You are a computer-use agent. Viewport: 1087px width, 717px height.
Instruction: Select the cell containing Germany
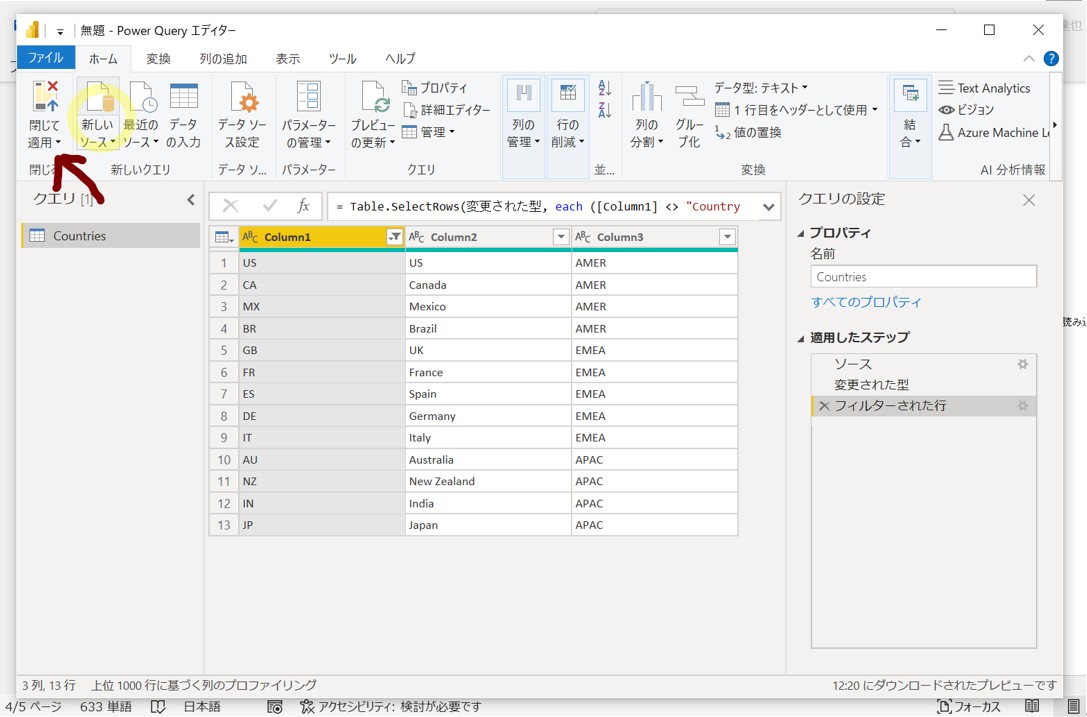pyautogui.click(x=488, y=416)
